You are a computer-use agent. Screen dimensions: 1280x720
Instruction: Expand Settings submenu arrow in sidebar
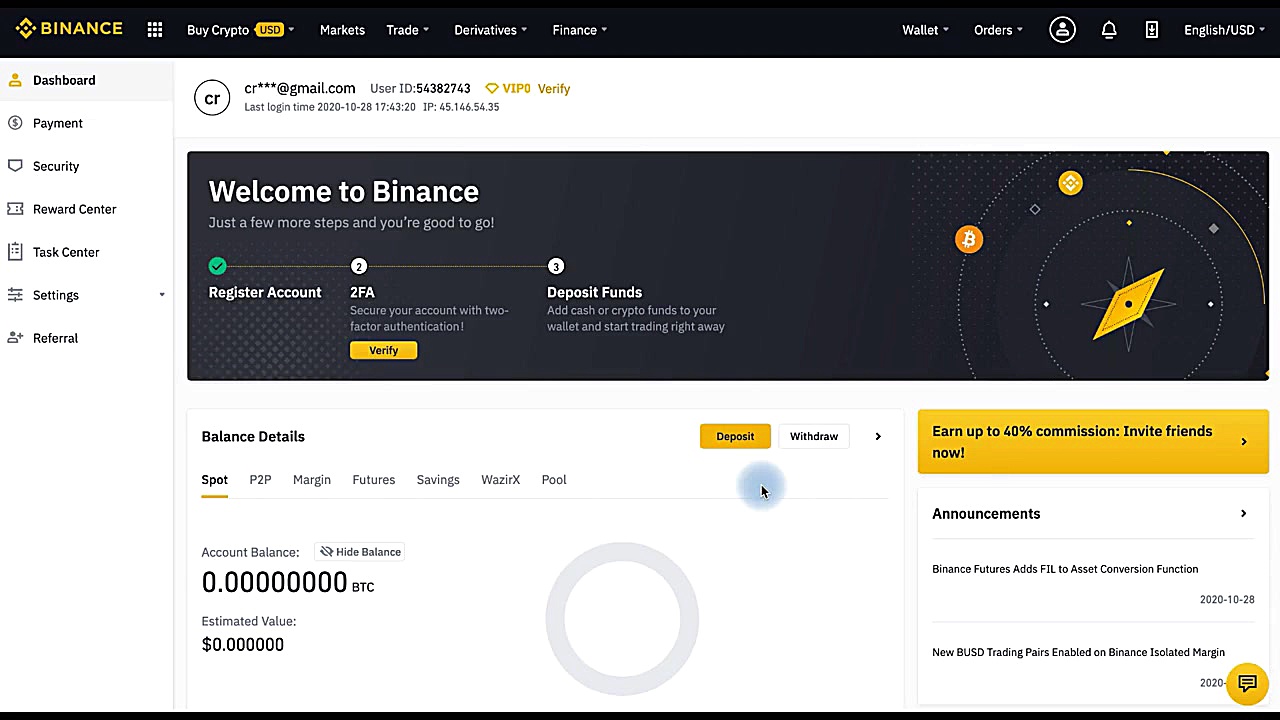tap(162, 295)
